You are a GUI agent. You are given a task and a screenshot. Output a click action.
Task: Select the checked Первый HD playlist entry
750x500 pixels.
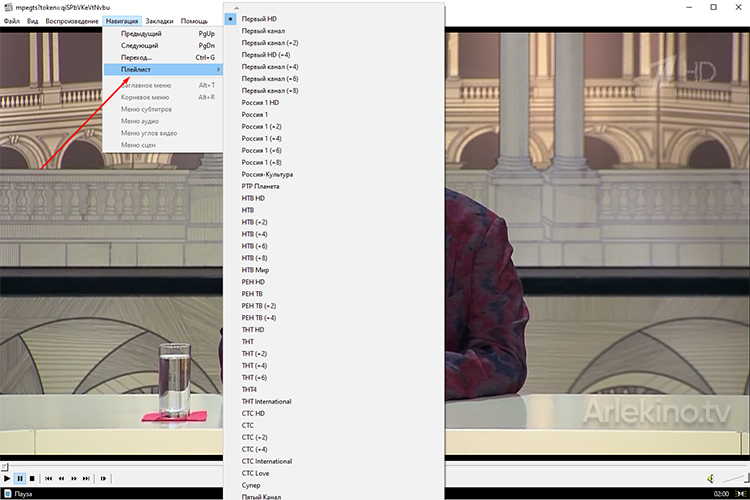tap(333, 19)
